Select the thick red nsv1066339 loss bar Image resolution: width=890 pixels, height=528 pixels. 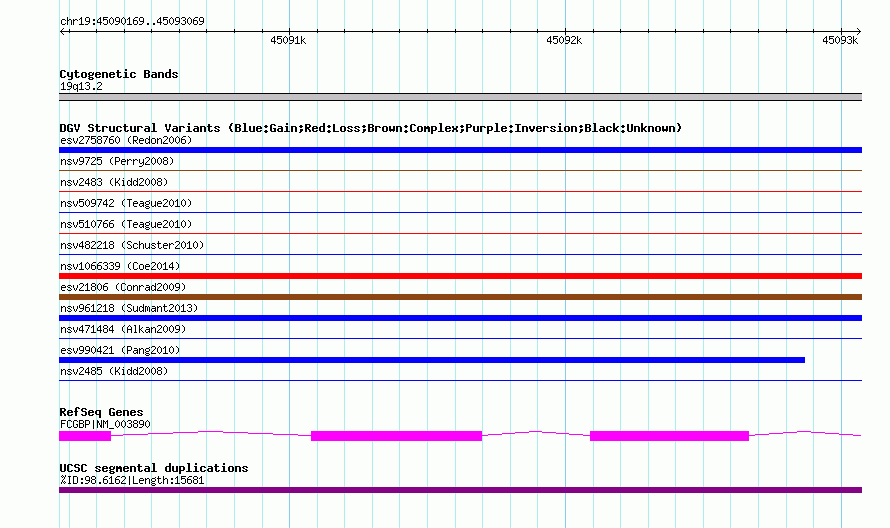coord(460,276)
